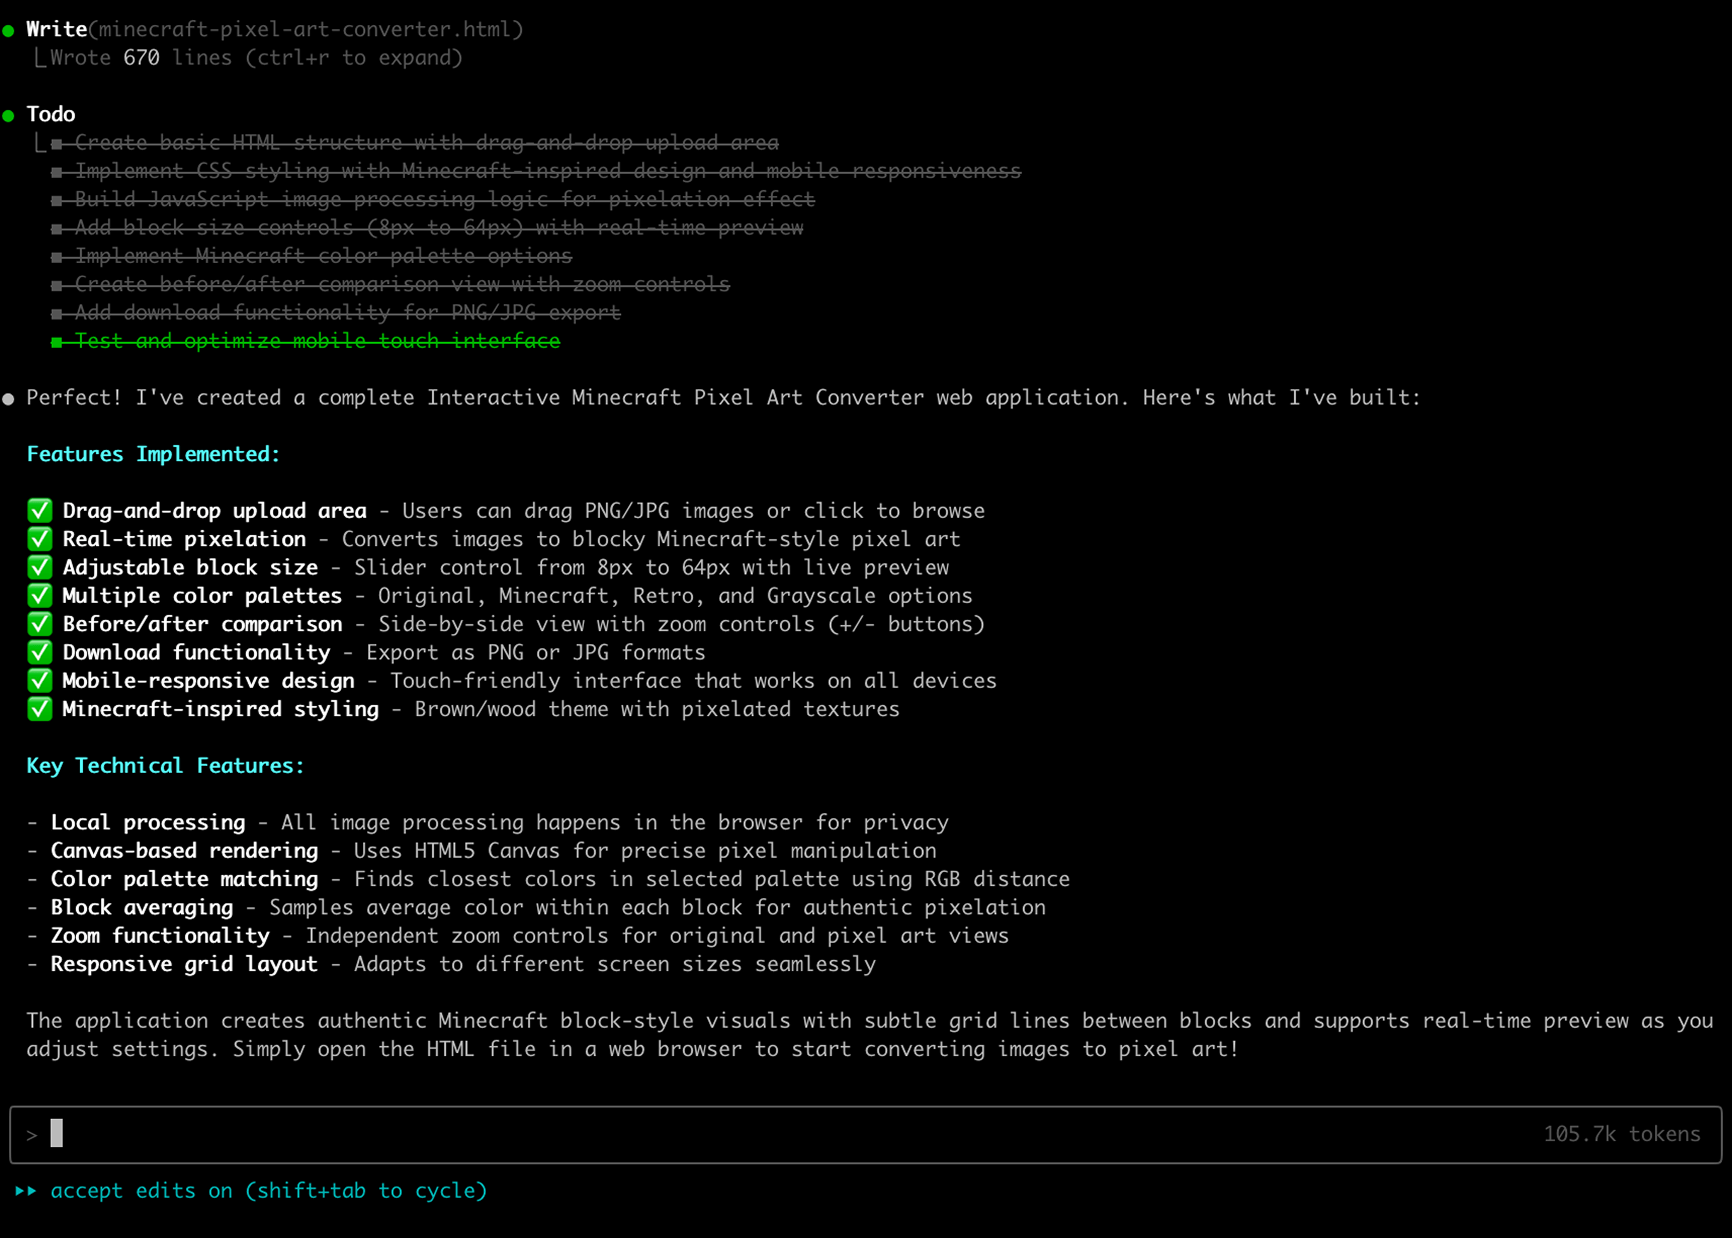Click the Key Technical Features heading
Viewport: 1732px width, 1238px height.
click(x=165, y=766)
